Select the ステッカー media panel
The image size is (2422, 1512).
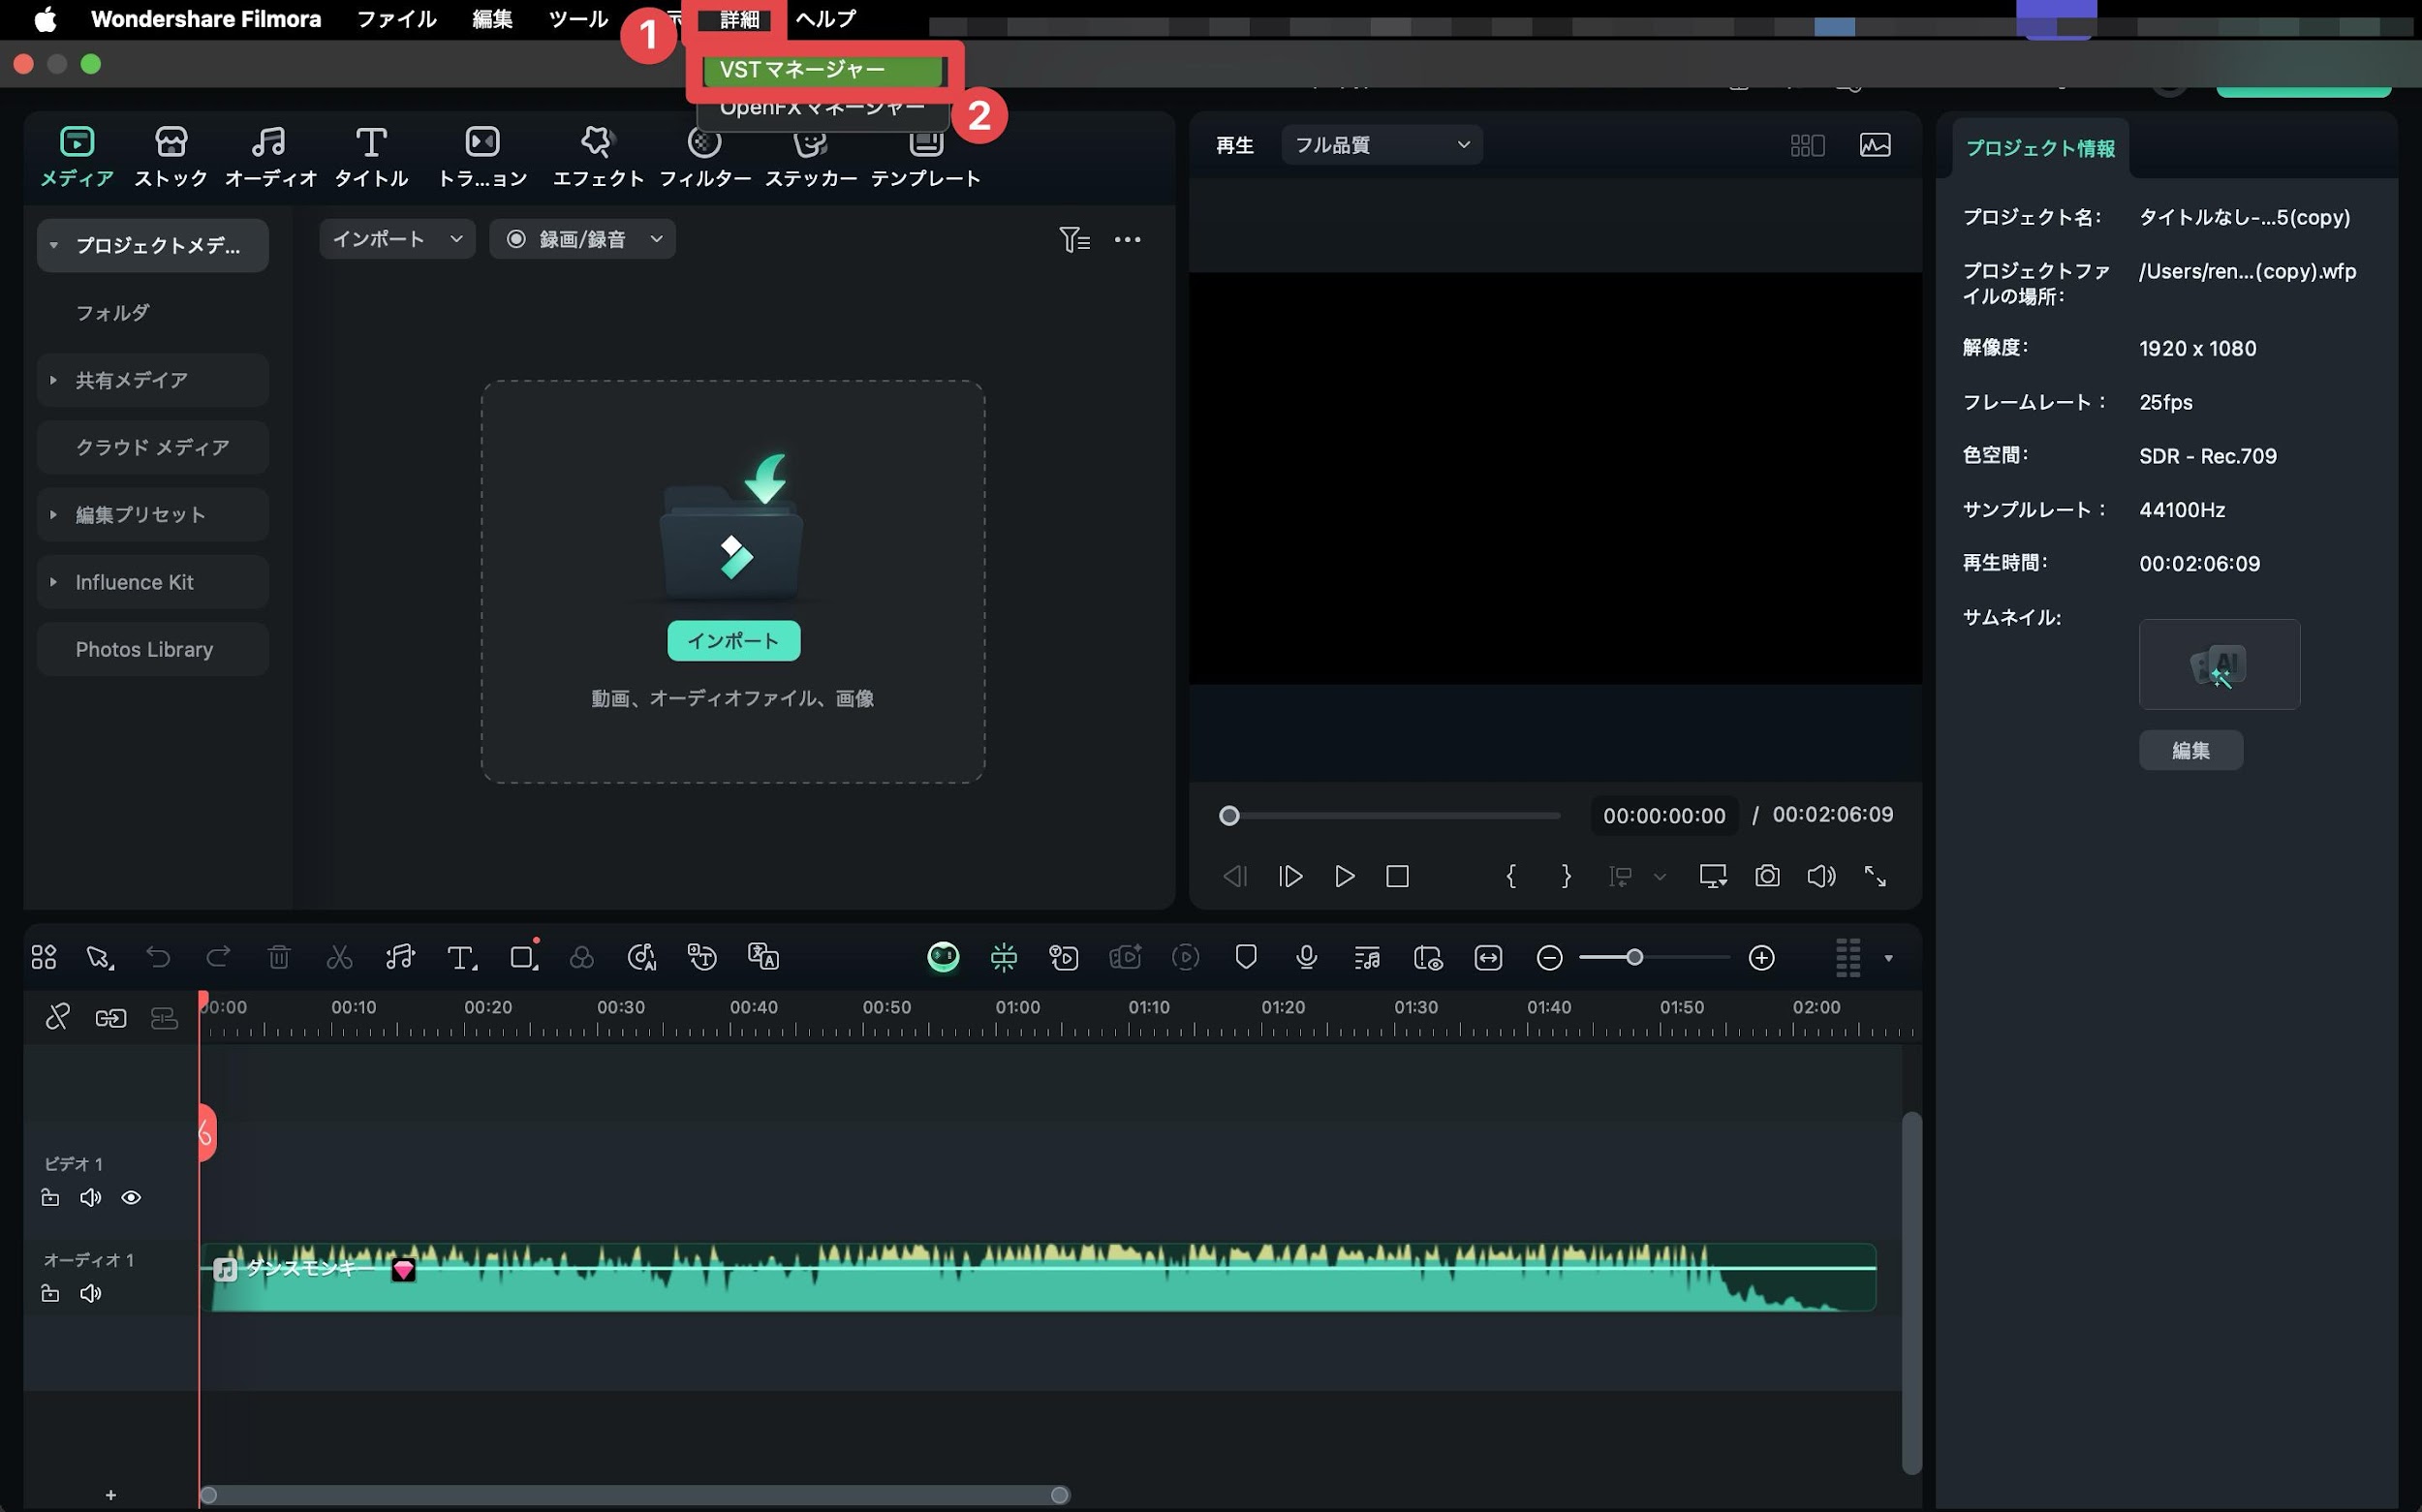pos(812,155)
